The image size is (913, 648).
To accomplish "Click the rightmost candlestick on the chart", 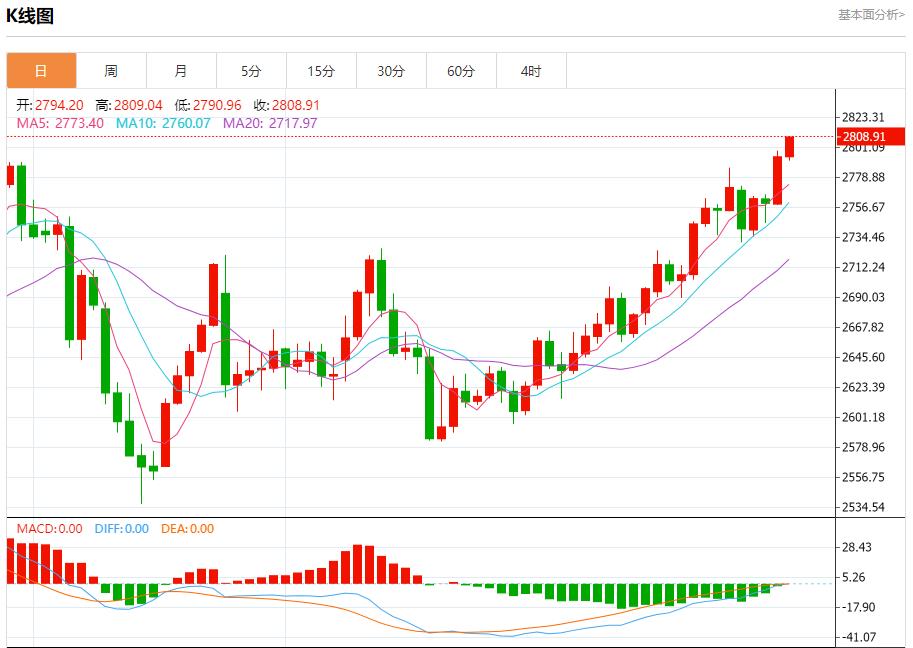I will pos(789,147).
